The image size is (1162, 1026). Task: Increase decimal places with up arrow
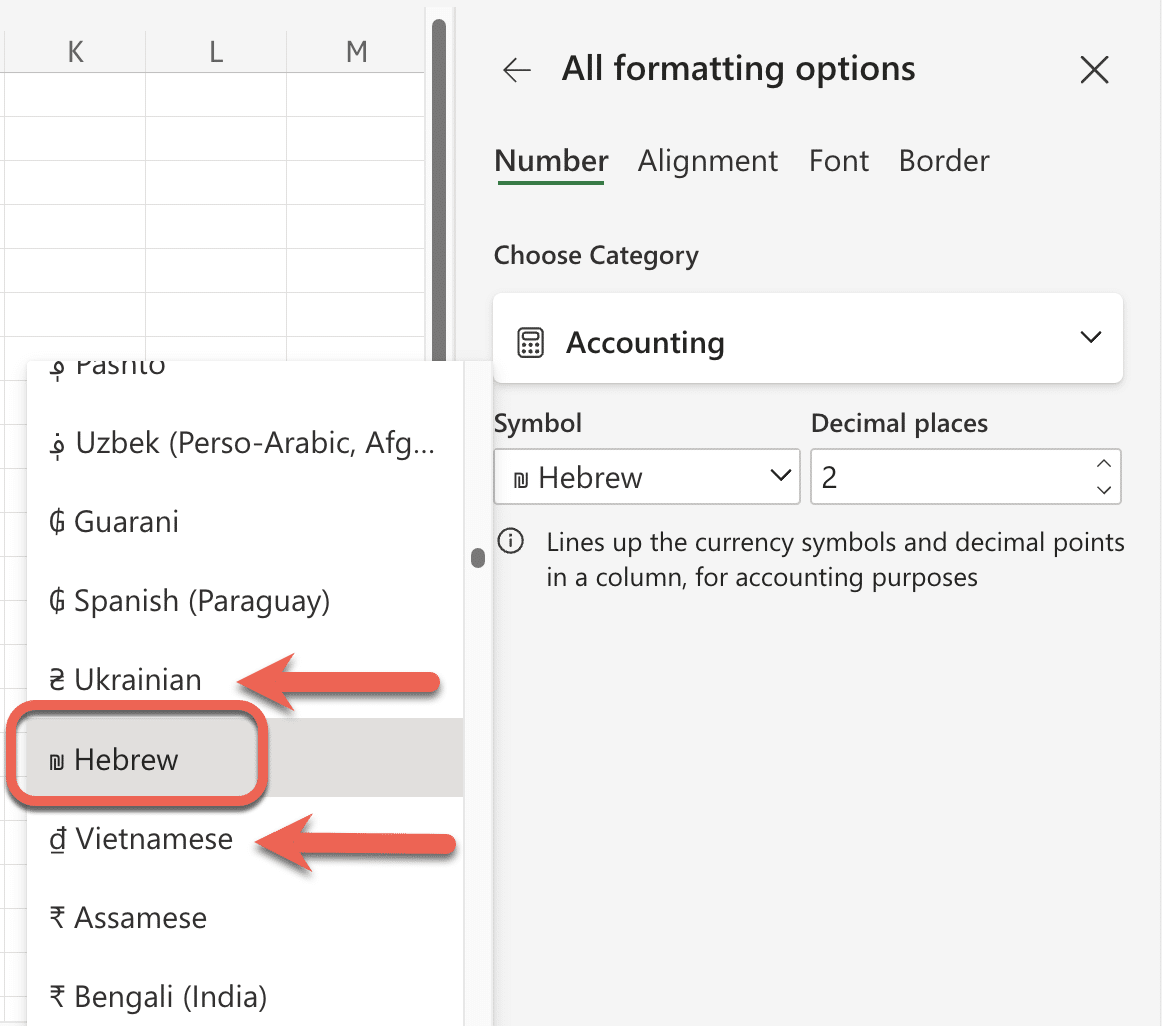coord(1104,464)
